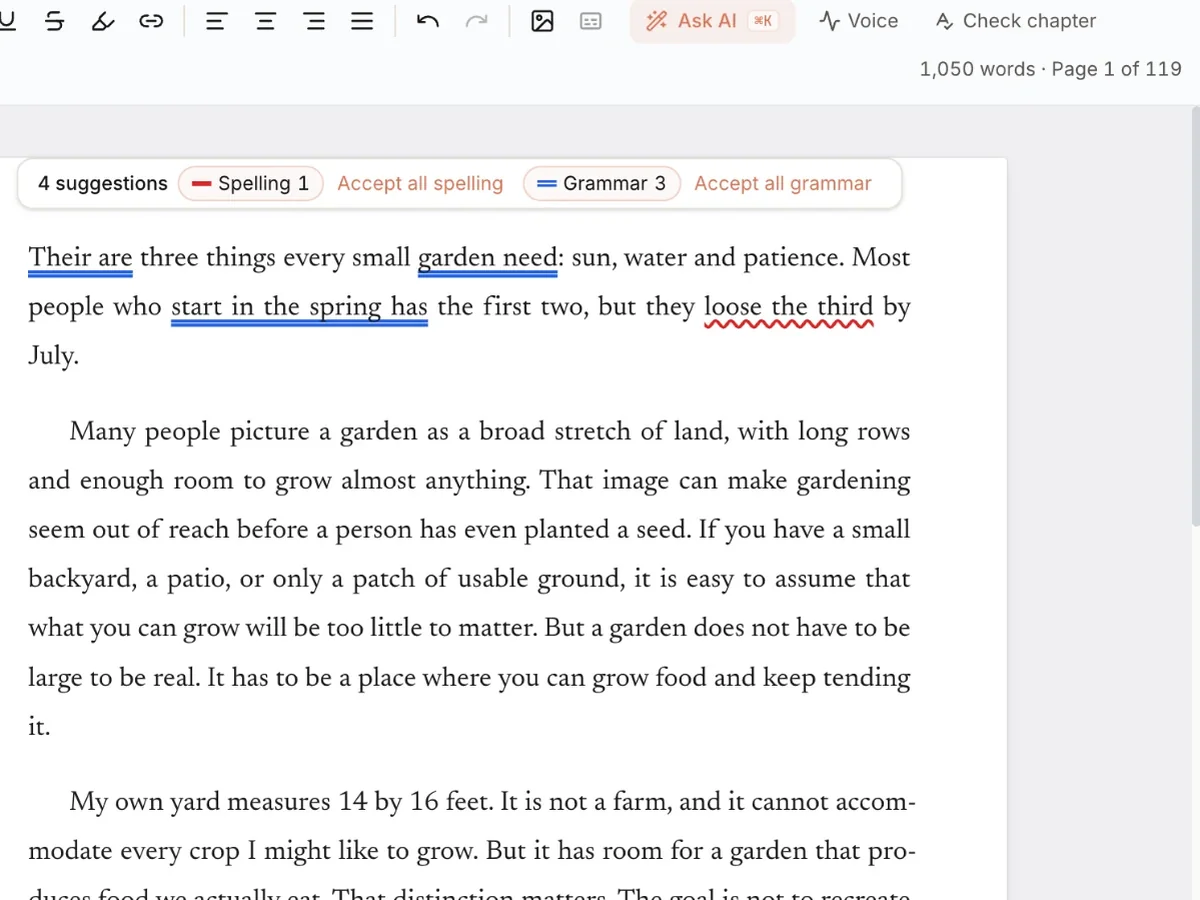This screenshot has height=900, width=1200.
Task: Open grammar suggestion for "garden need"
Action: tap(488, 258)
